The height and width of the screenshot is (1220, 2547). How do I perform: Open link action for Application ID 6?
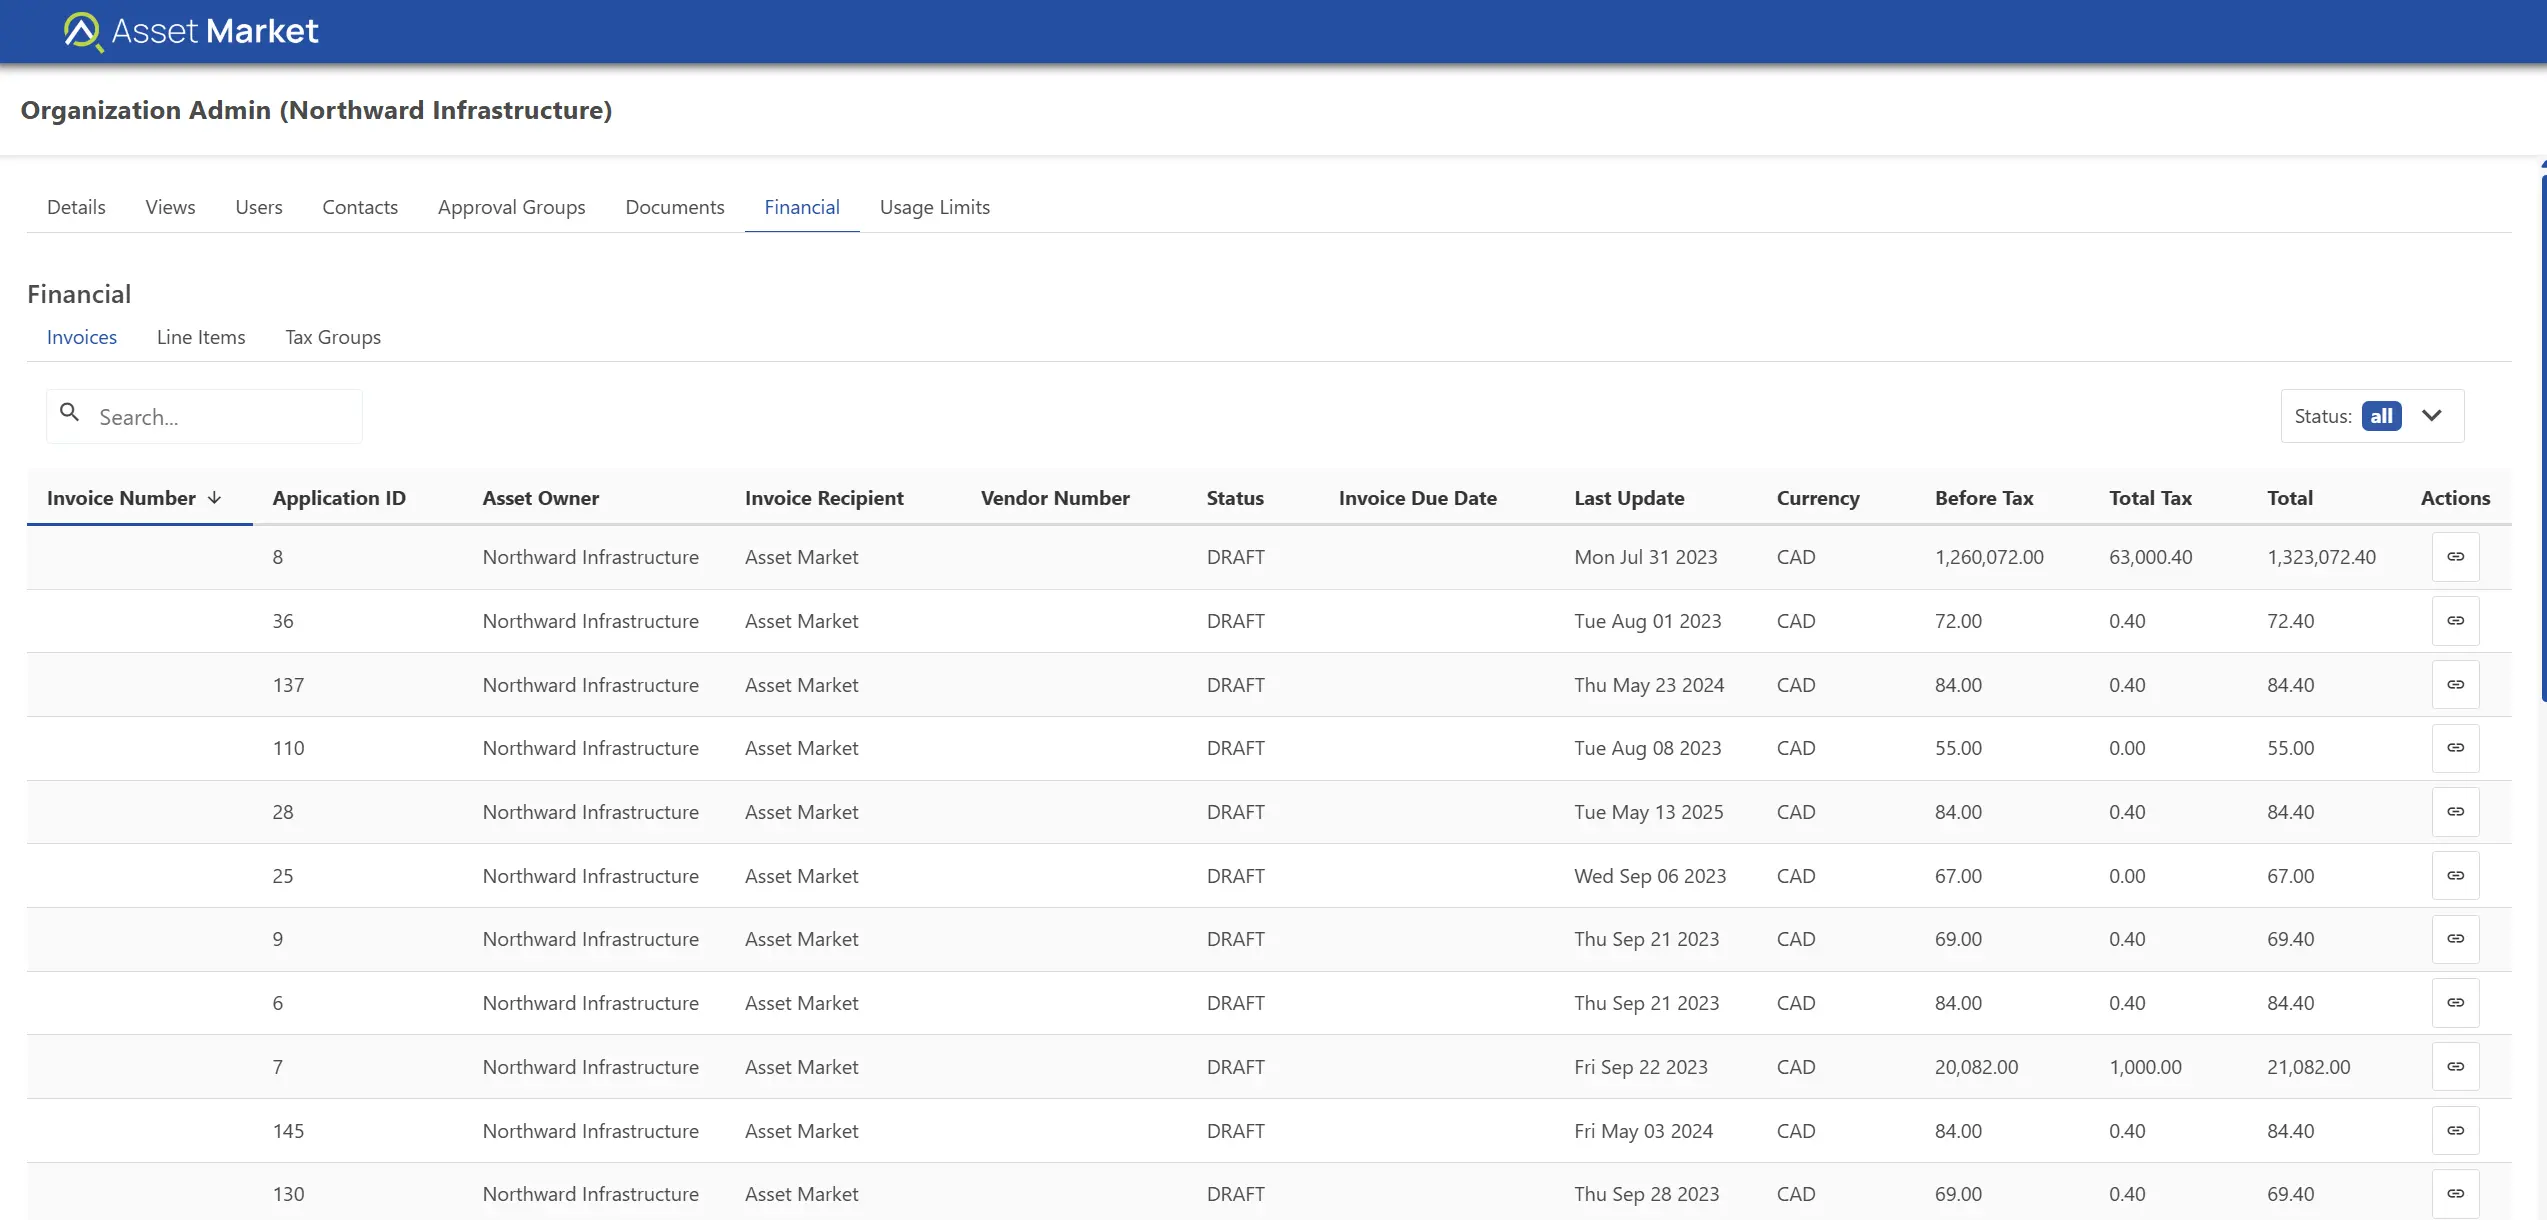(2455, 1003)
